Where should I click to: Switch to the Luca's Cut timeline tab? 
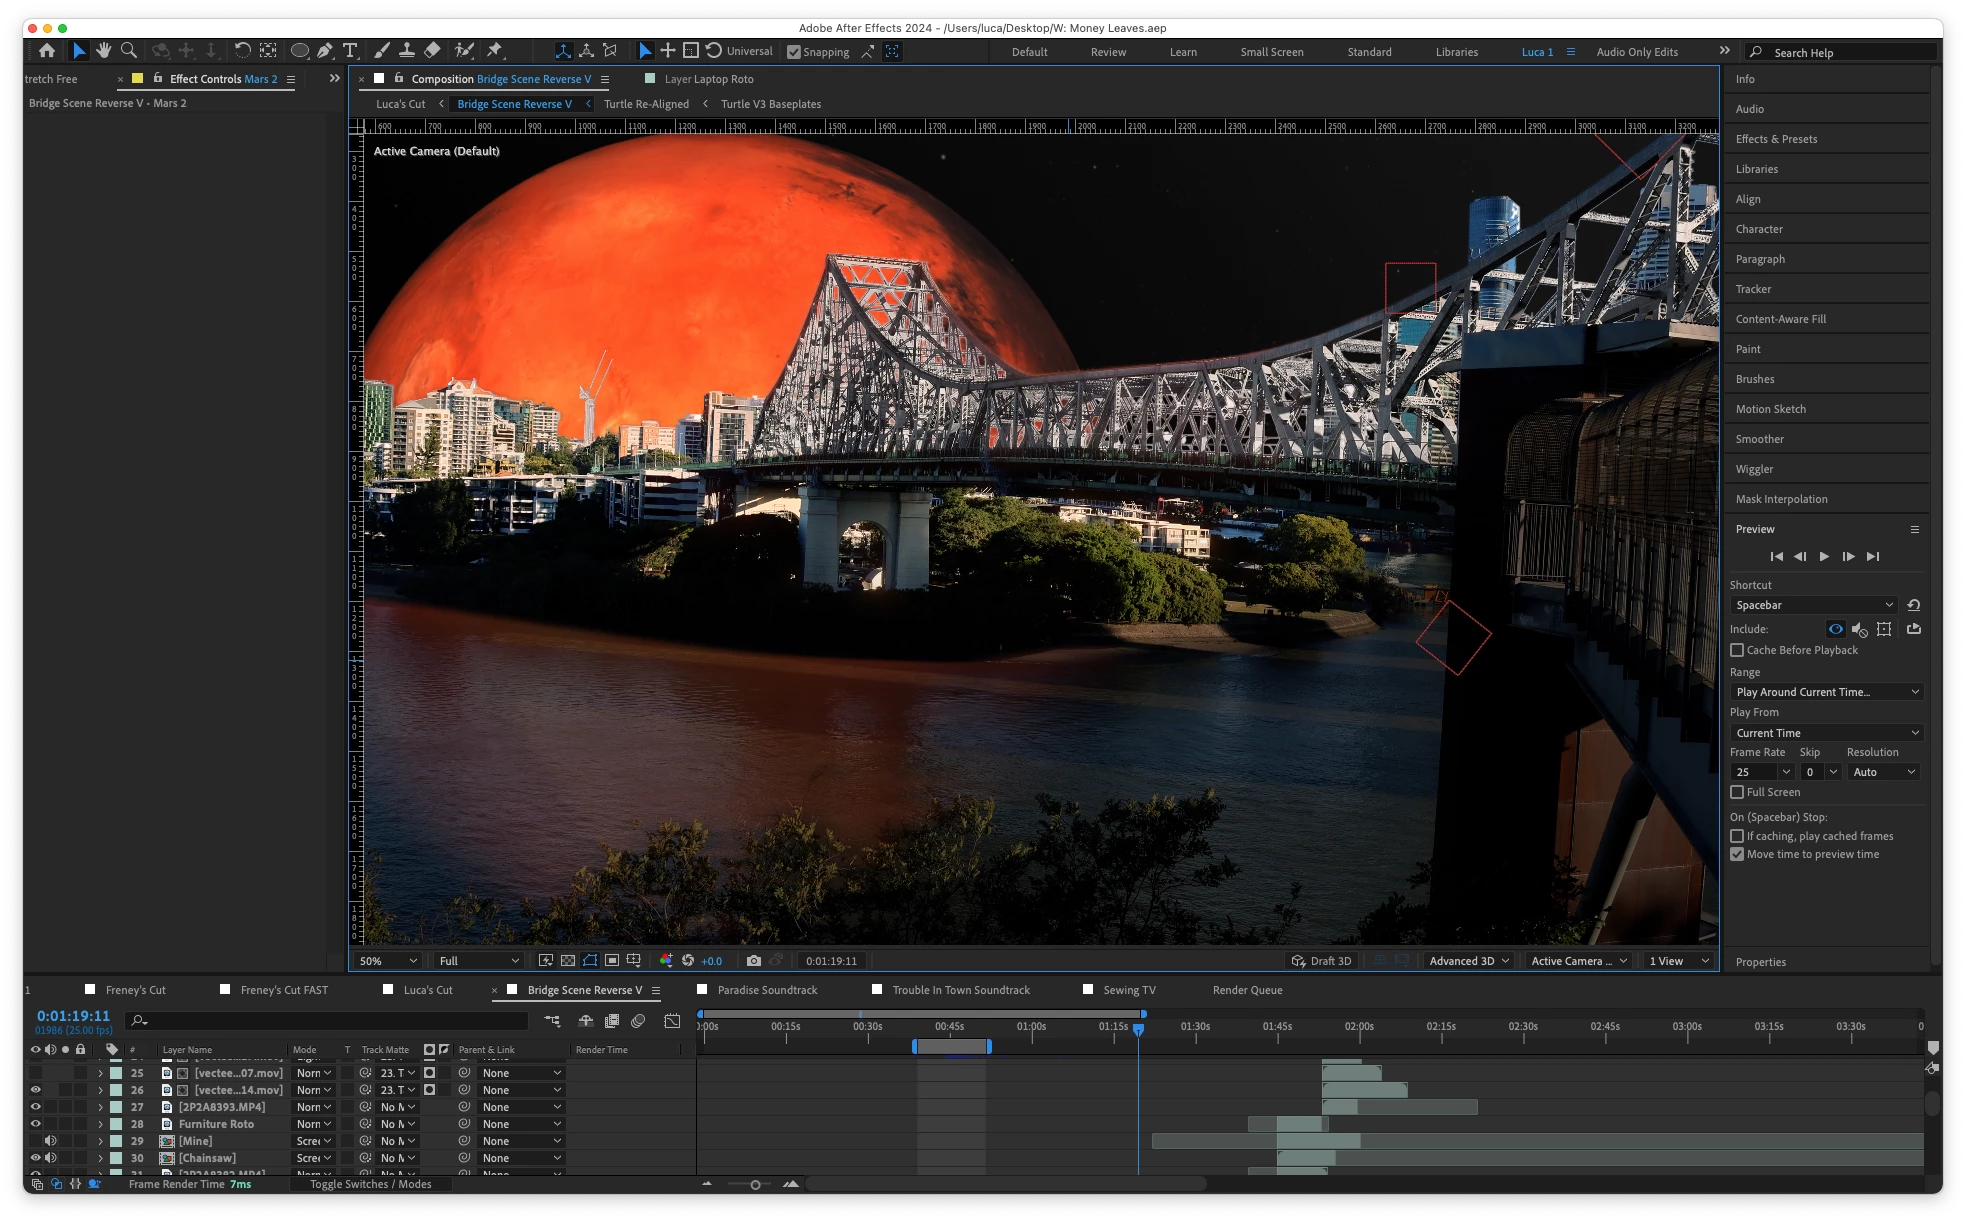pos(427,990)
